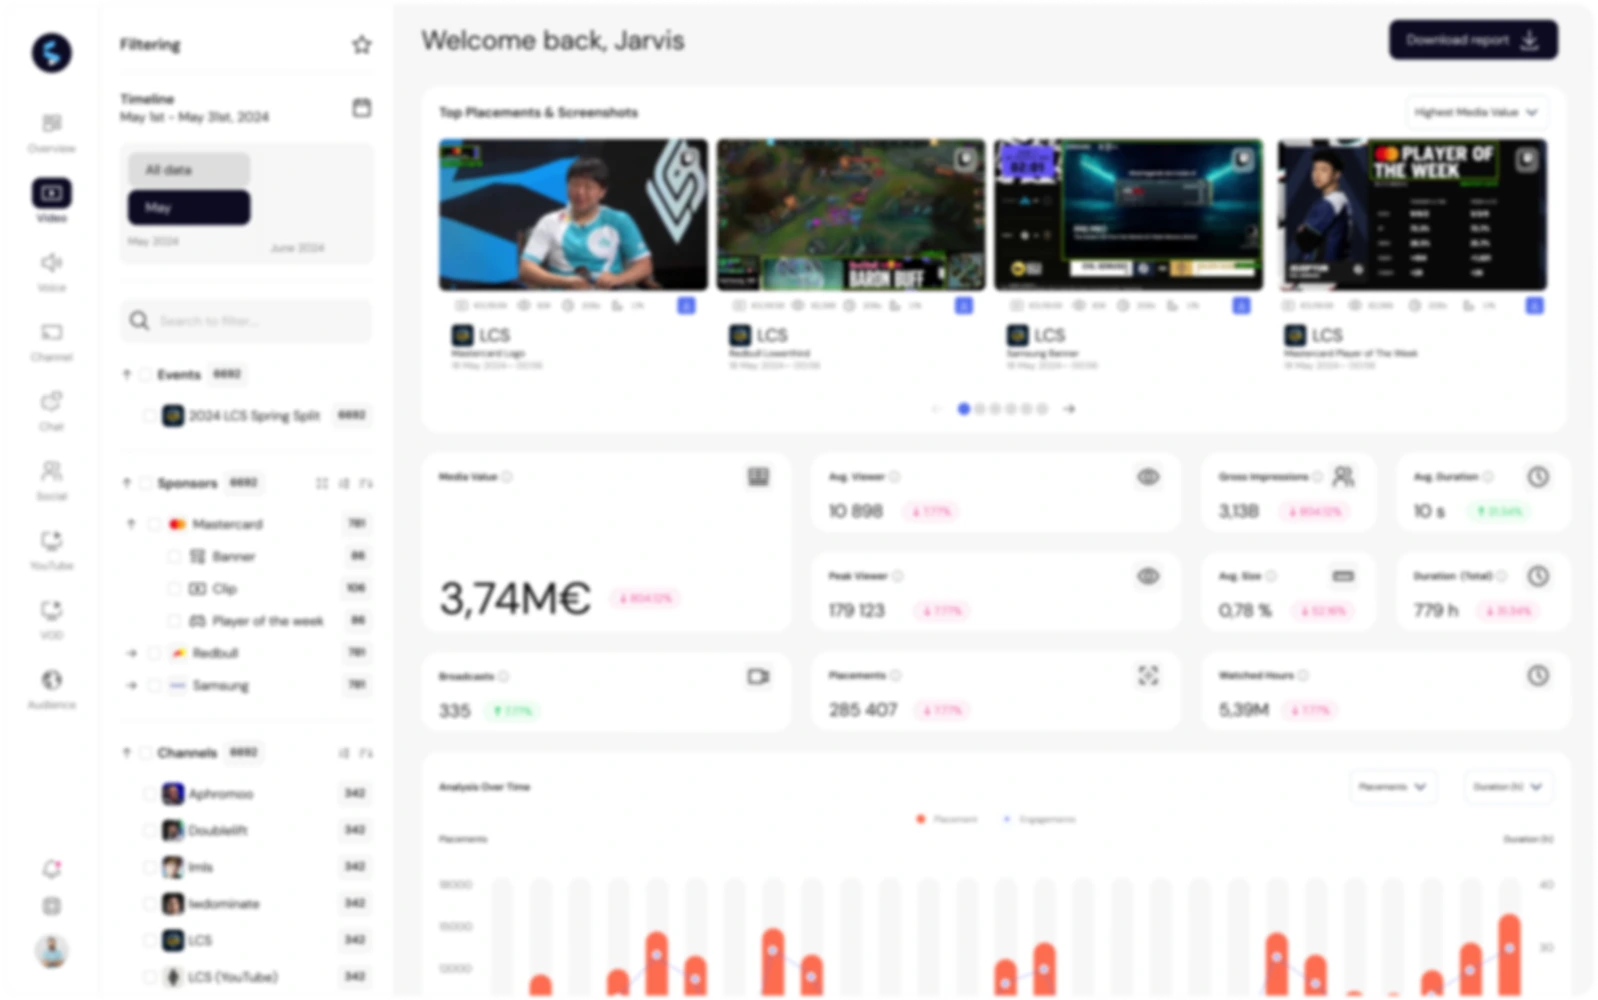Click the clock icon on Avg. Duration card
1598x1000 pixels.
pos(1538,477)
